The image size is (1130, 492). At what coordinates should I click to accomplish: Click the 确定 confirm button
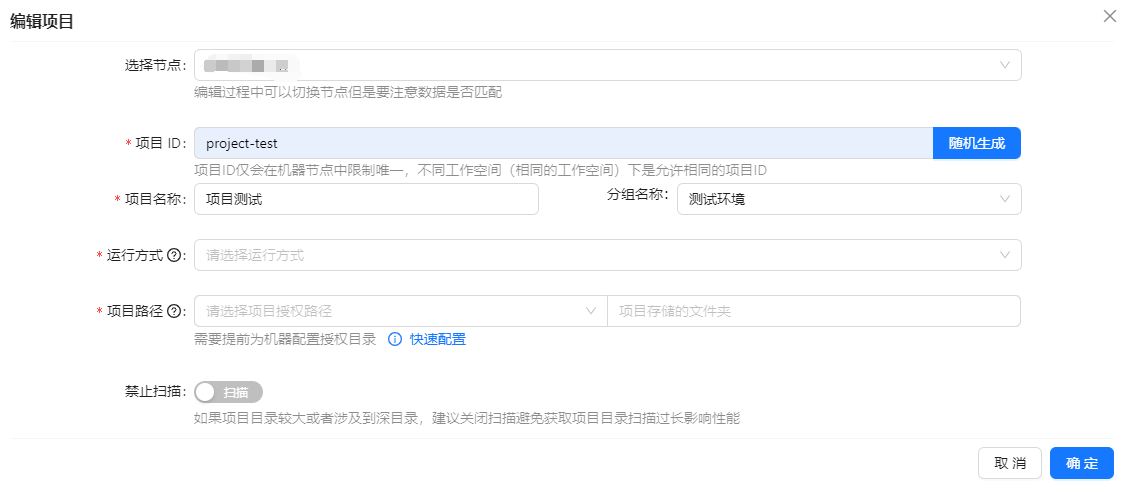pos(1081,463)
